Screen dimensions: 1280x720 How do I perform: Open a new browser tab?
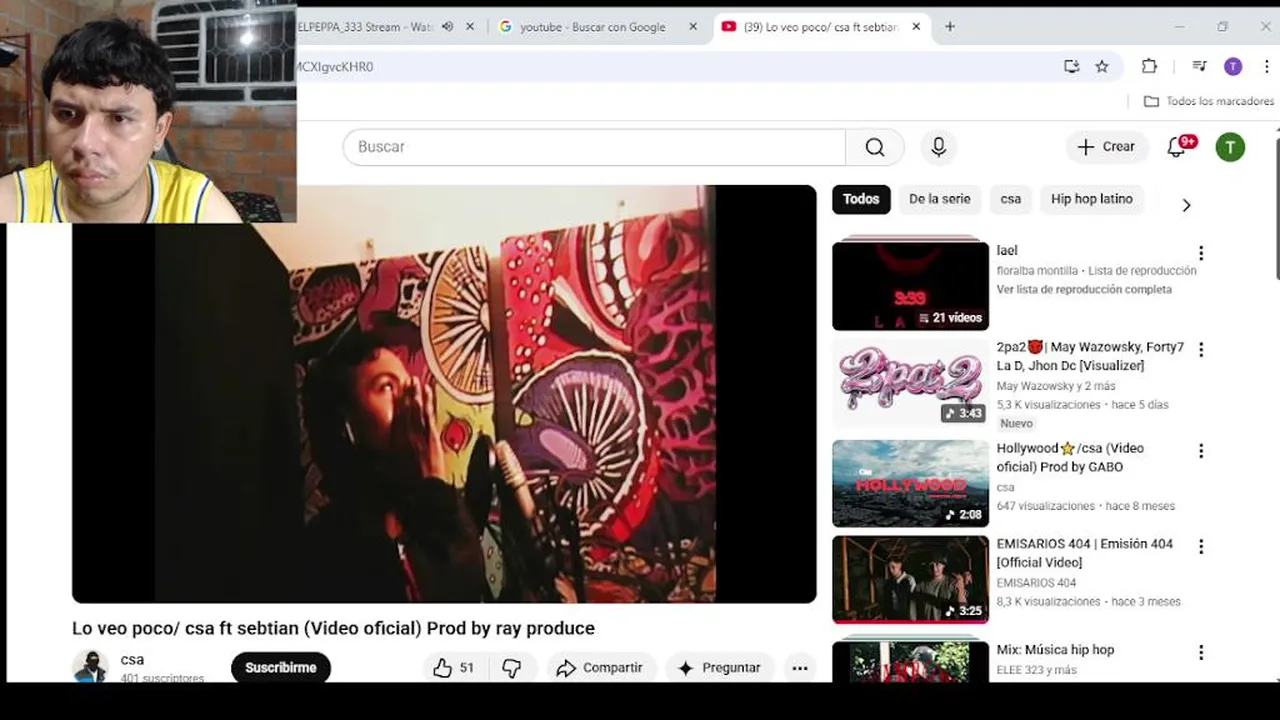(950, 27)
